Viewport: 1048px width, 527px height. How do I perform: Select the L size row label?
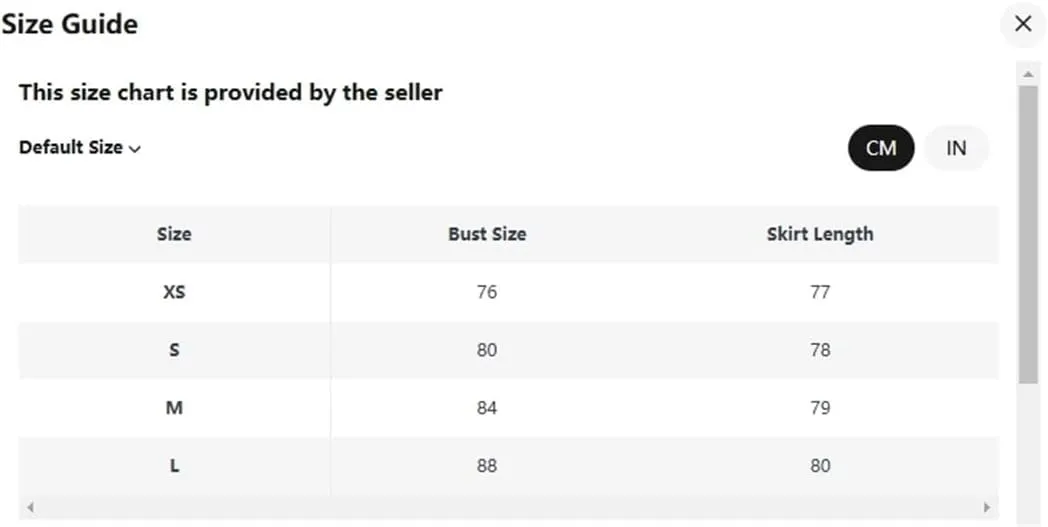[x=174, y=465]
